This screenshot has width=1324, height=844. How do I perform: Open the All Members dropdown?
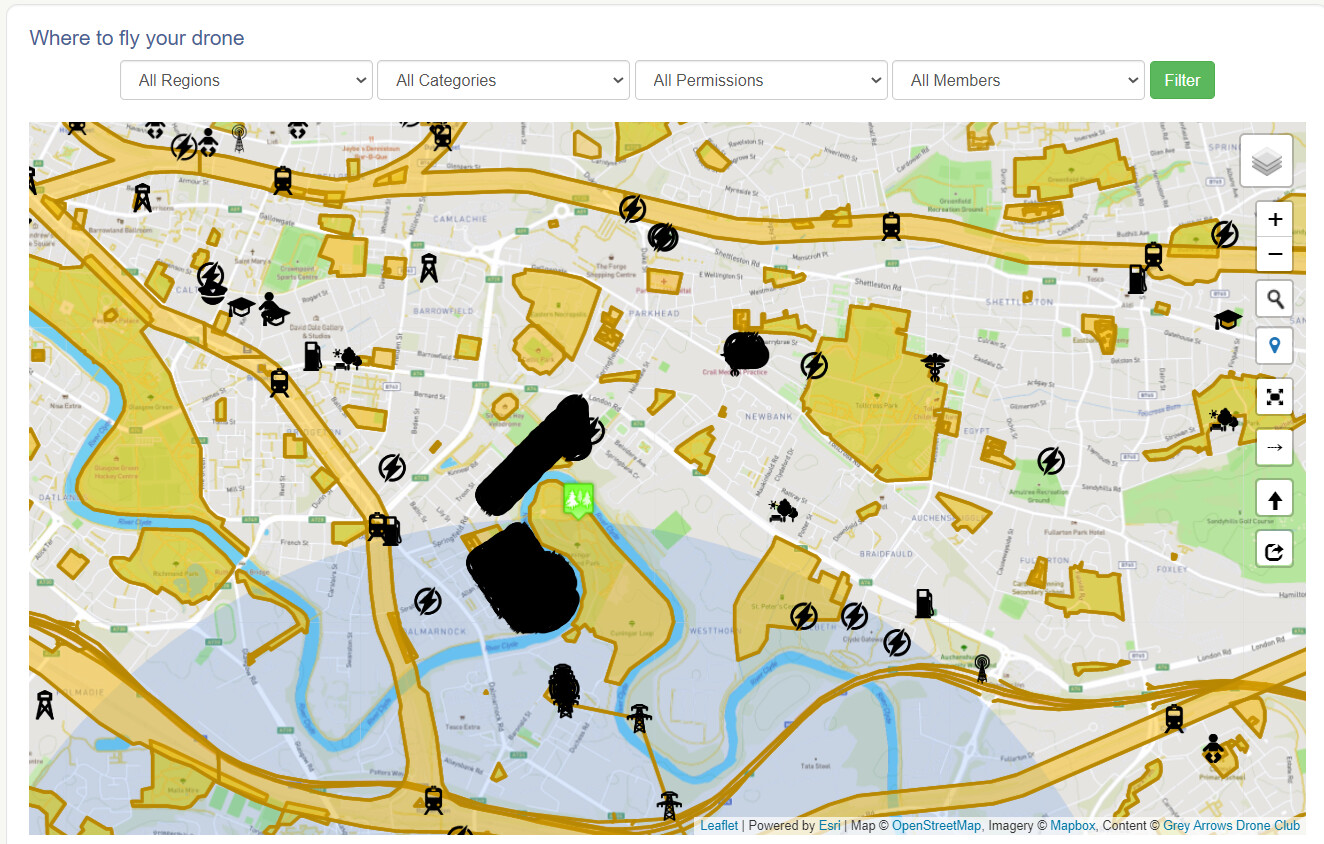coord(1018,80)
